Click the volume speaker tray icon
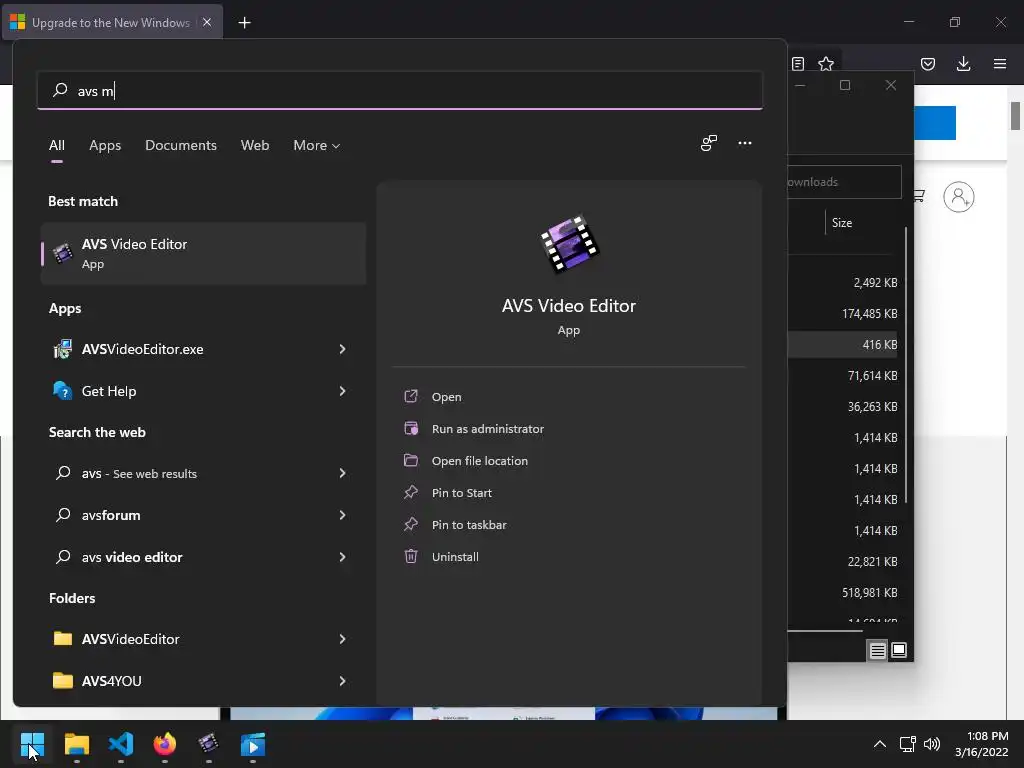This screenshot has width=1024, height=768. coord(932,744)
